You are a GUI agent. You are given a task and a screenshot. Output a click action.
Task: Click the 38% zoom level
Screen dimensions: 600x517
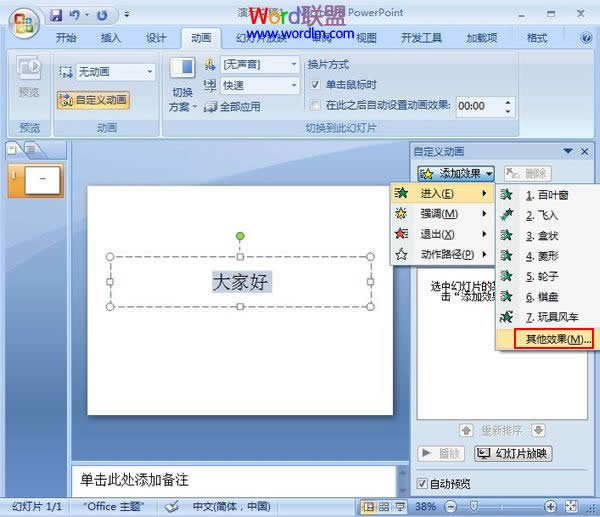[x=425, y=507]
